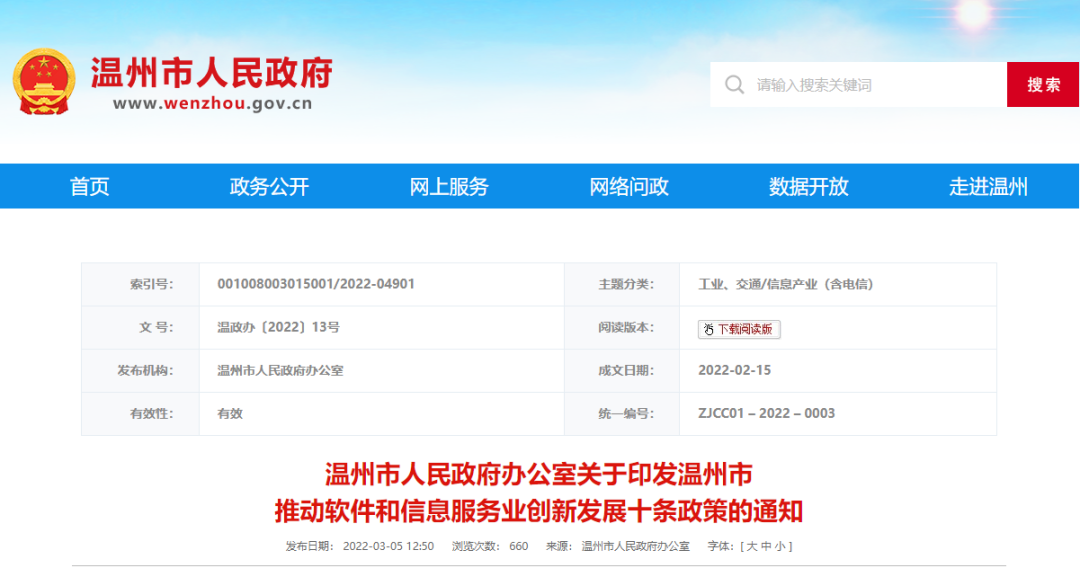1080x568 pixels.
Task: Click the 统一编号 label cell
Action: tap(622, 414)
